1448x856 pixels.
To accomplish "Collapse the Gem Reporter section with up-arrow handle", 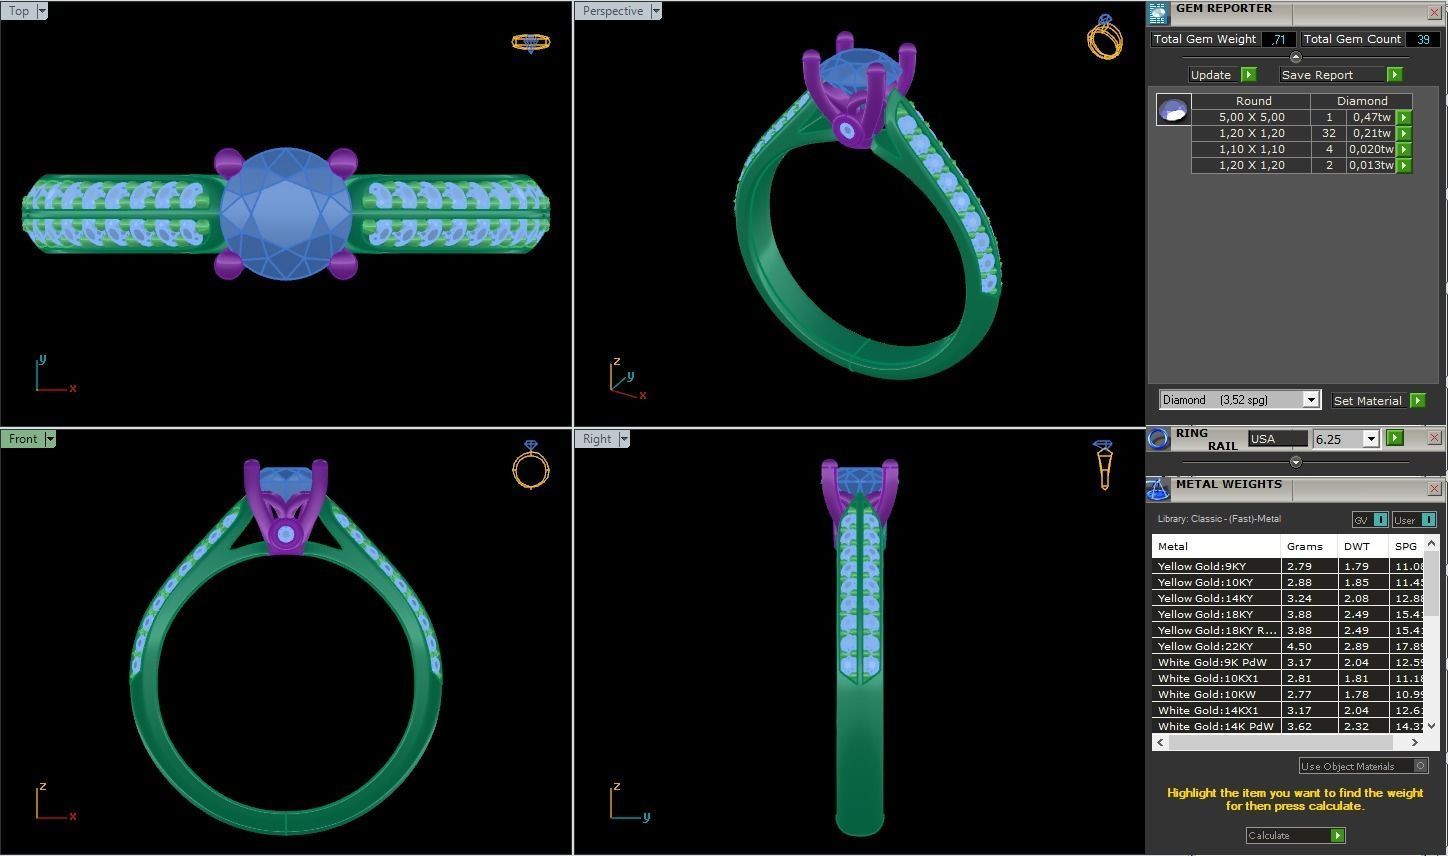I will pos(1296,57).
